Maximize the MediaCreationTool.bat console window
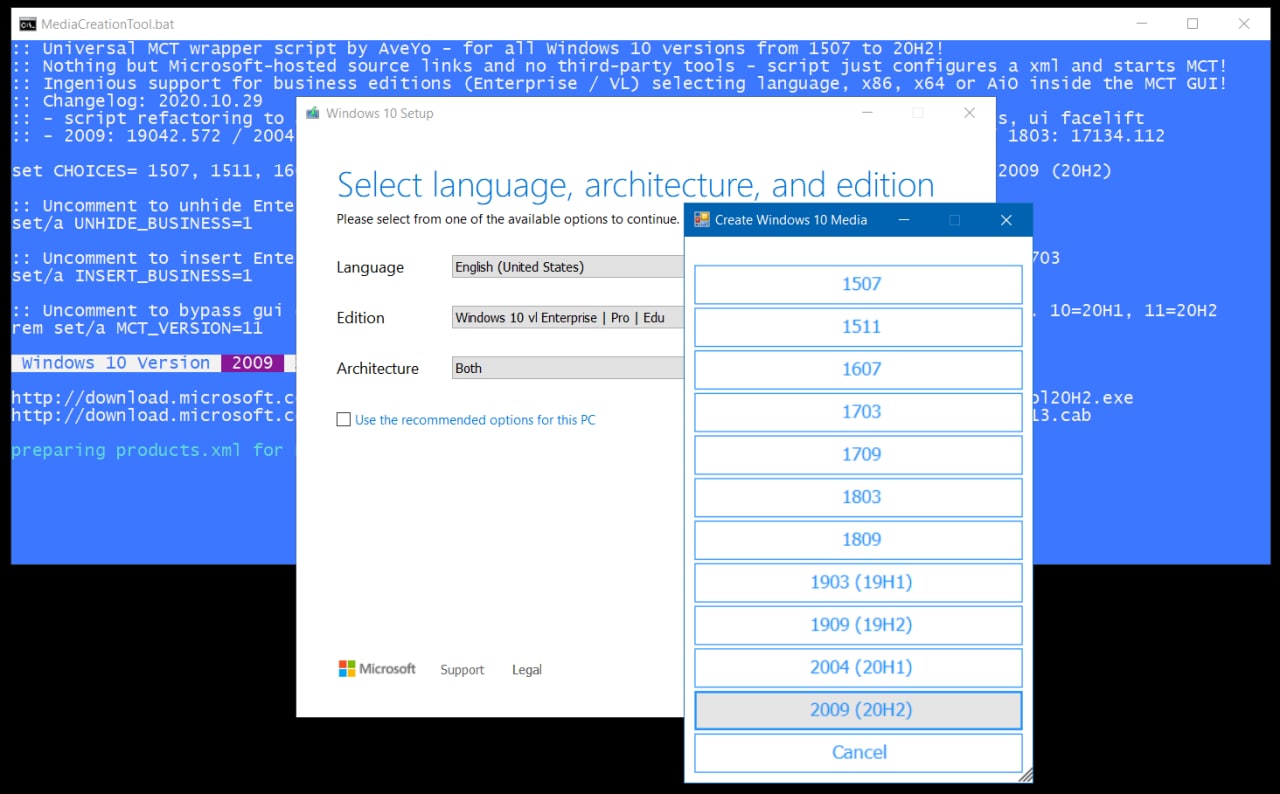1280x794 pixels. pos(1192,24)
